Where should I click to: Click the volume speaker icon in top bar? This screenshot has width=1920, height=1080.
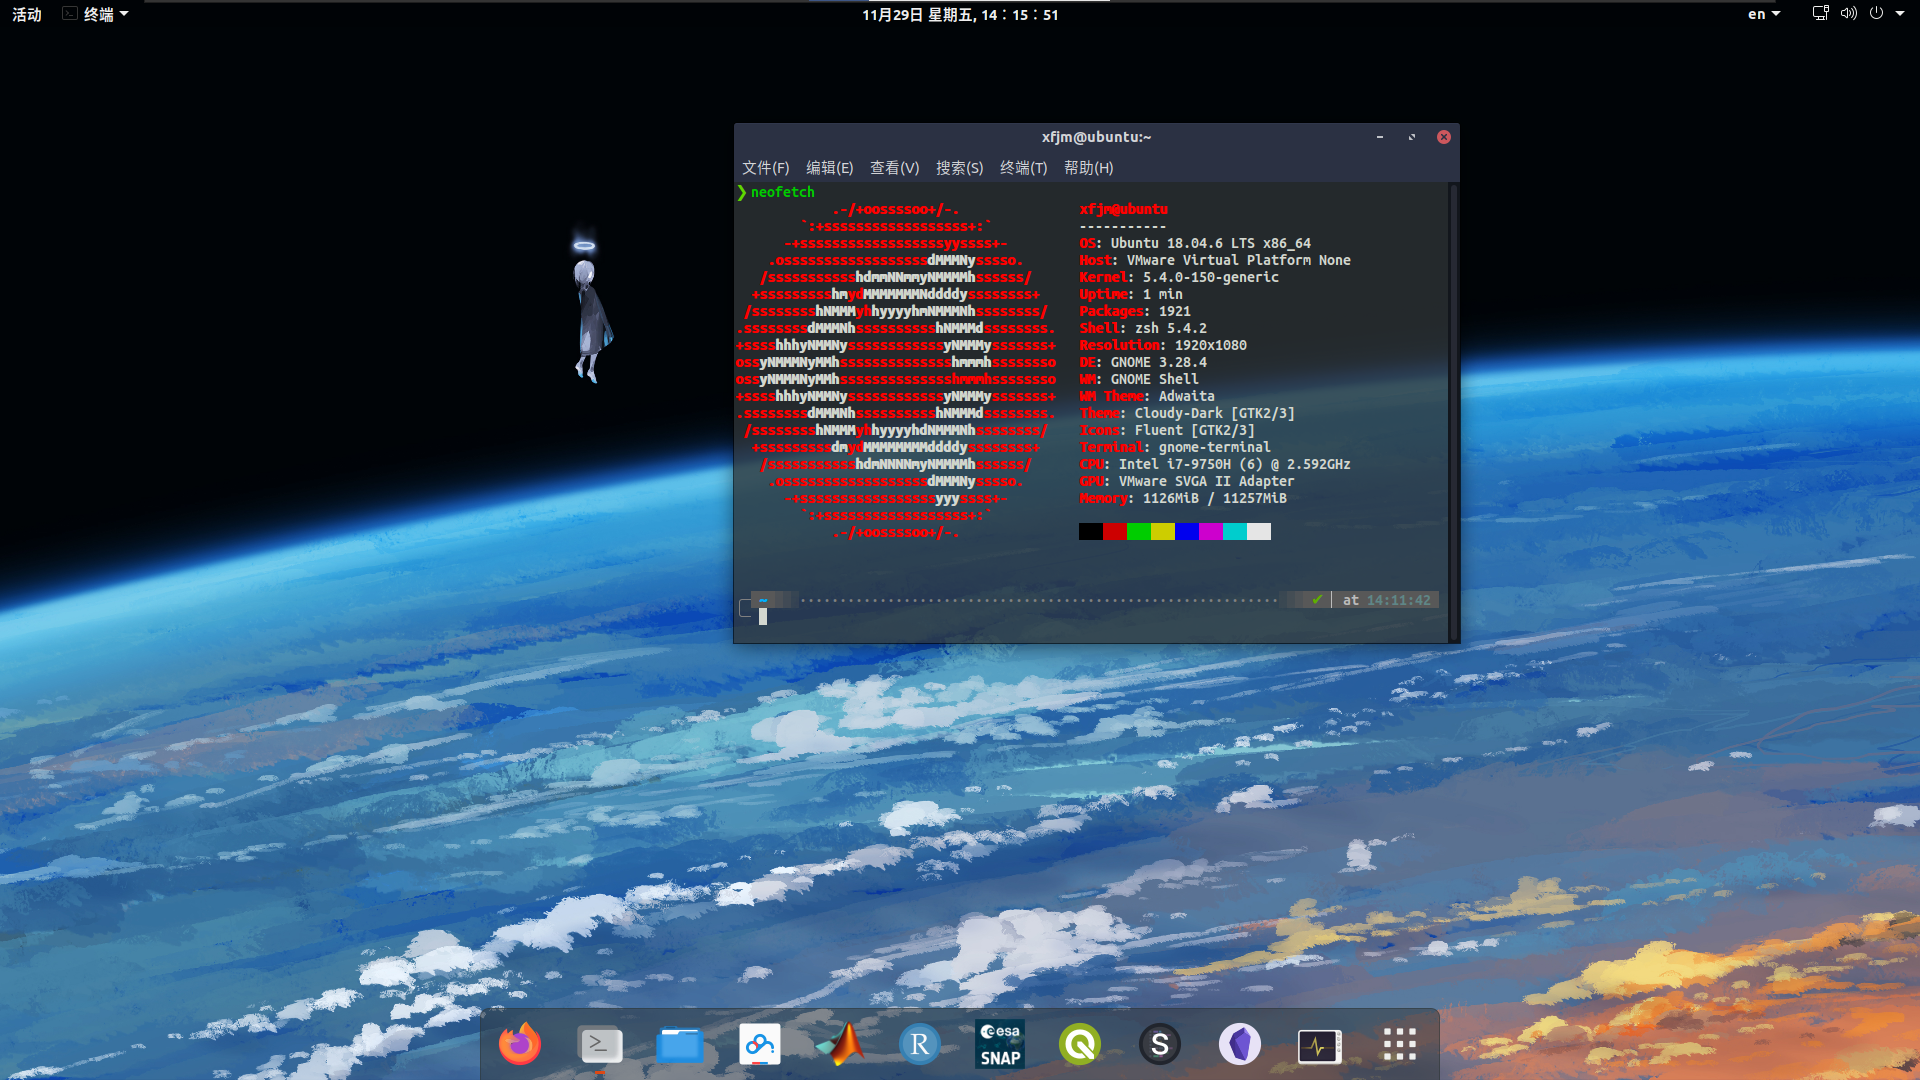(1849, 13)
